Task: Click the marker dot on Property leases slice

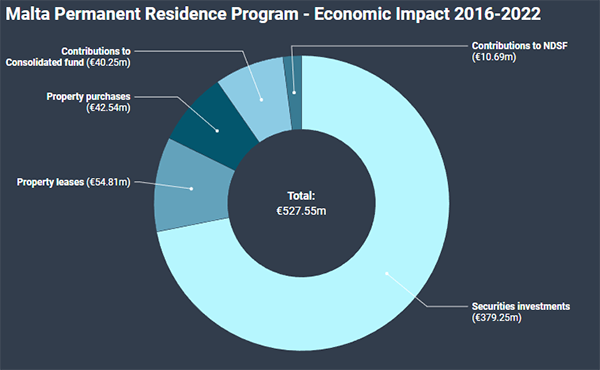Action: (x=191, y=189)
